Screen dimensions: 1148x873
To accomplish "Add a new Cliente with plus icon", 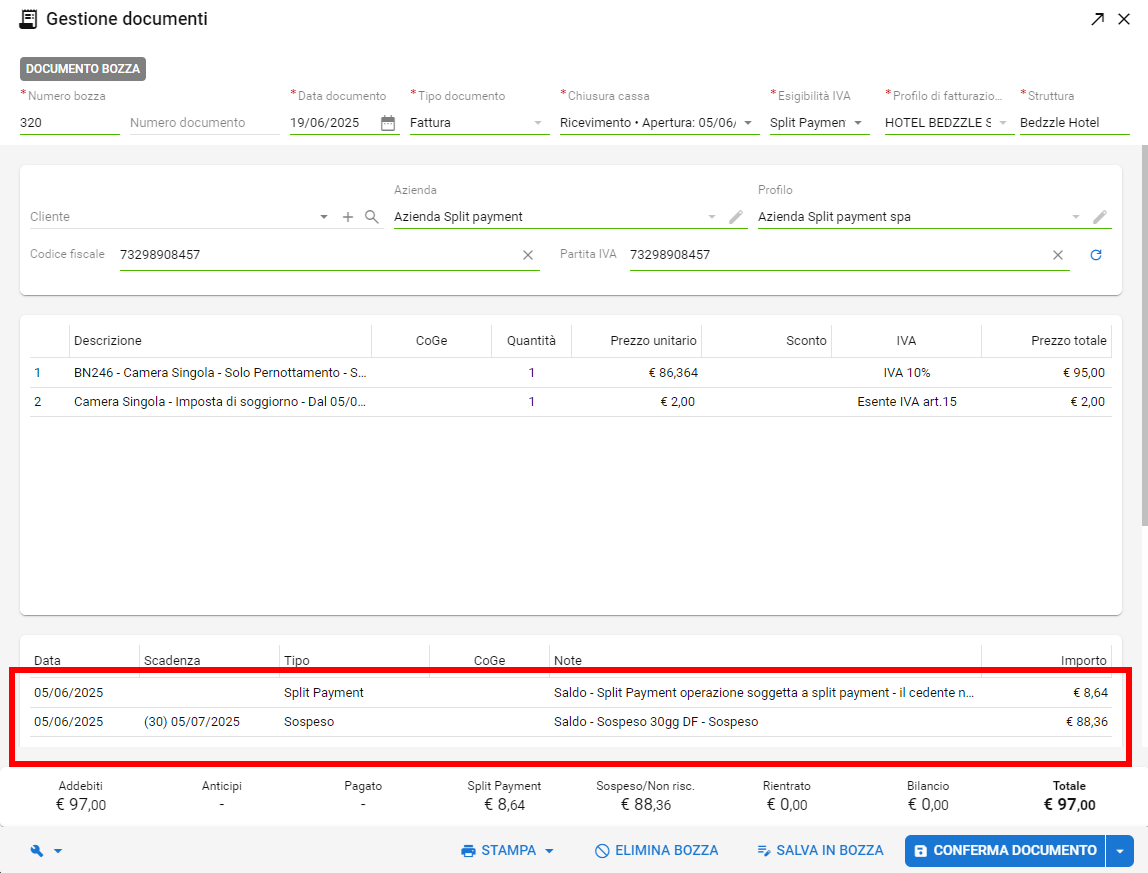I will (x=348, y=217).
